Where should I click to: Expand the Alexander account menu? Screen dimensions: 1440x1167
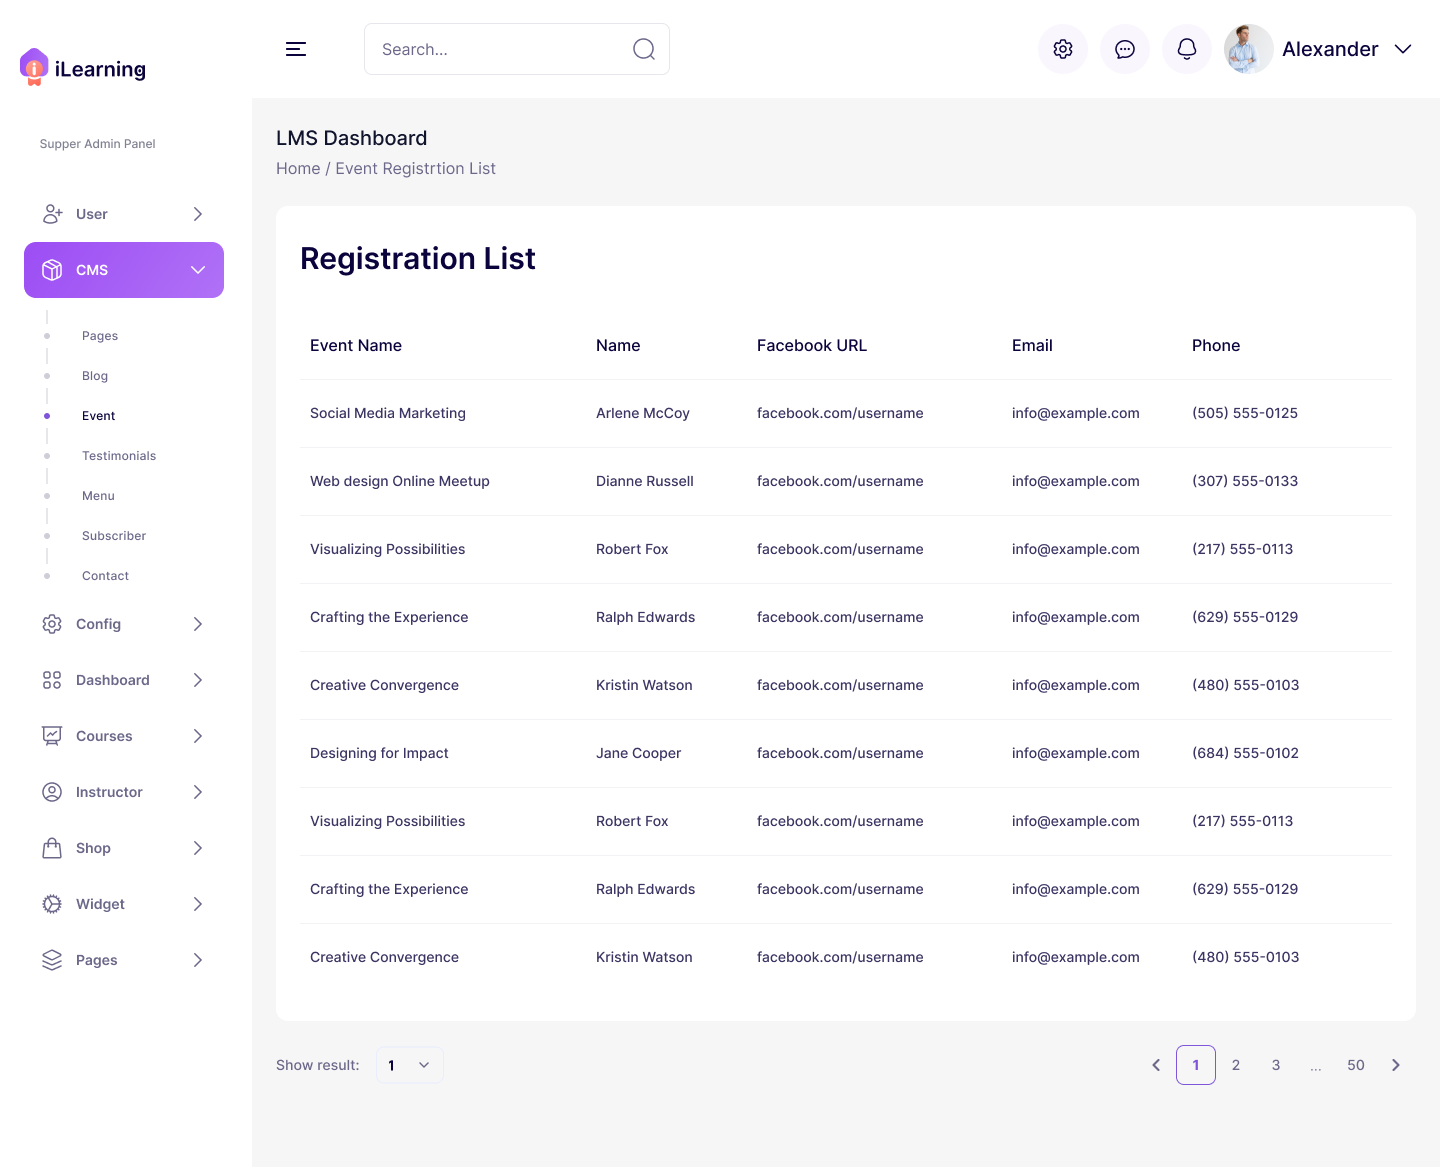pos(1404,48)
